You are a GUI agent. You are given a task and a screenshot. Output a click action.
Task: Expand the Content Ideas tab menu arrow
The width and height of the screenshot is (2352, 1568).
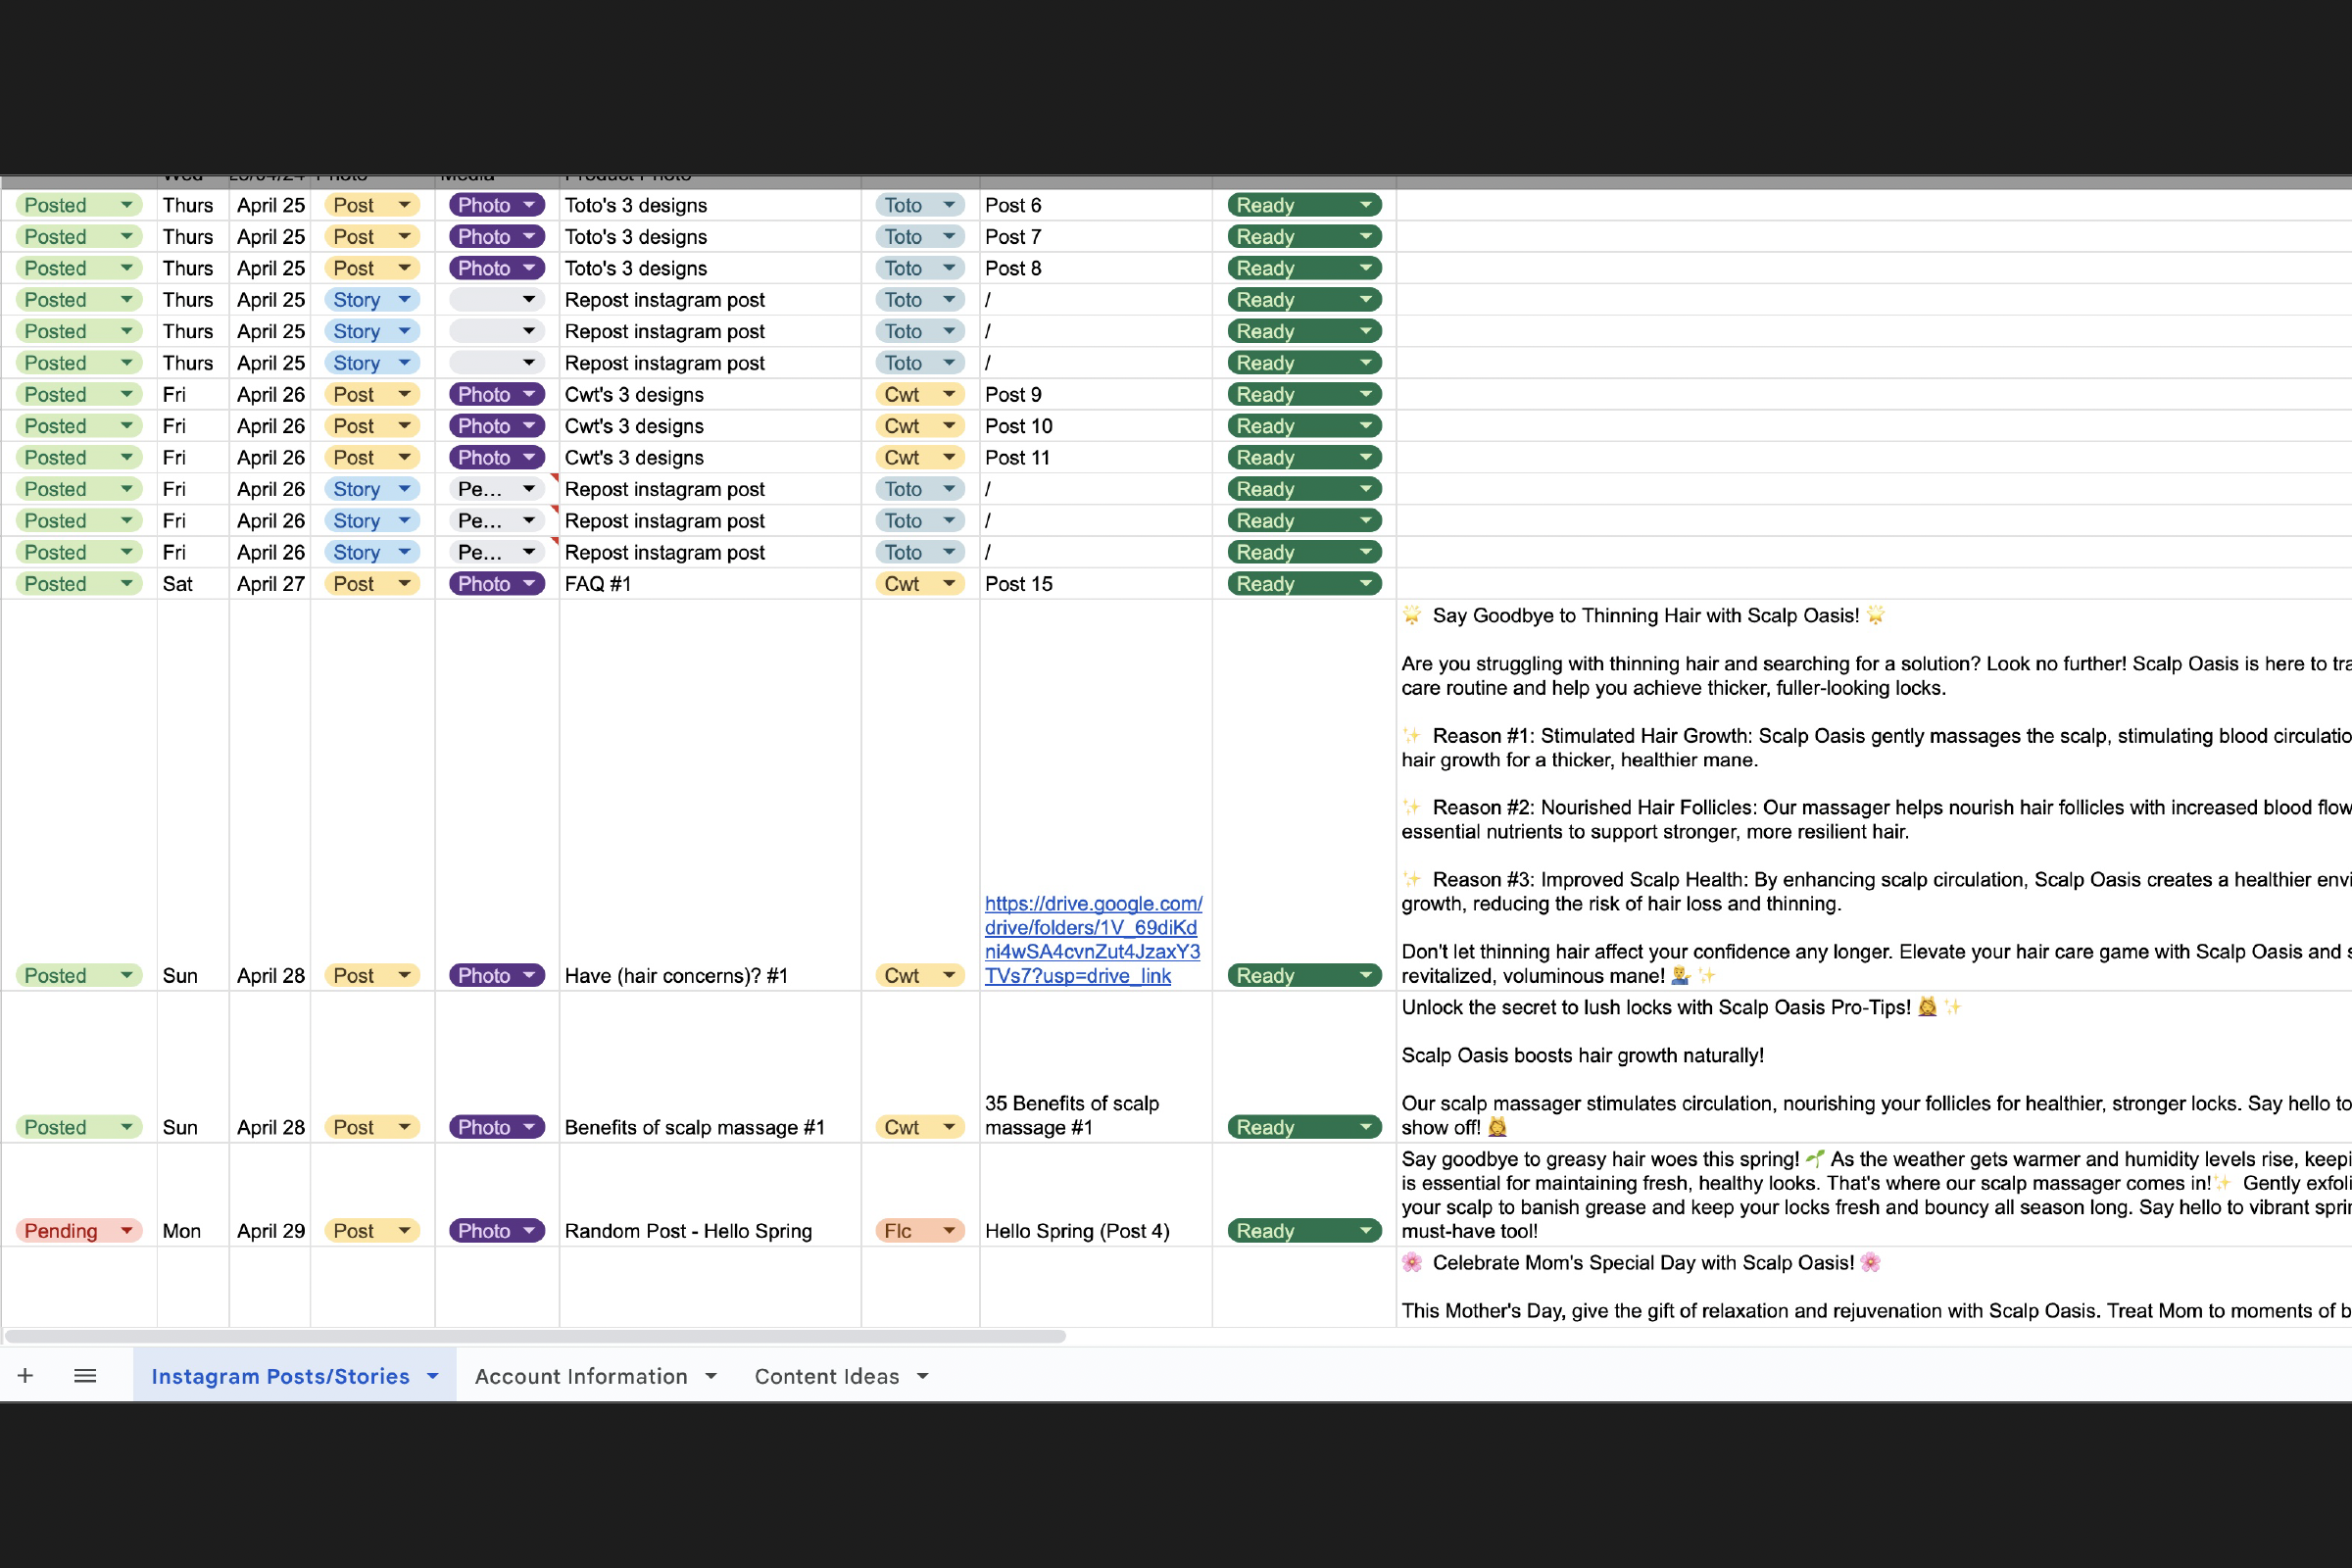(923, 1376)
